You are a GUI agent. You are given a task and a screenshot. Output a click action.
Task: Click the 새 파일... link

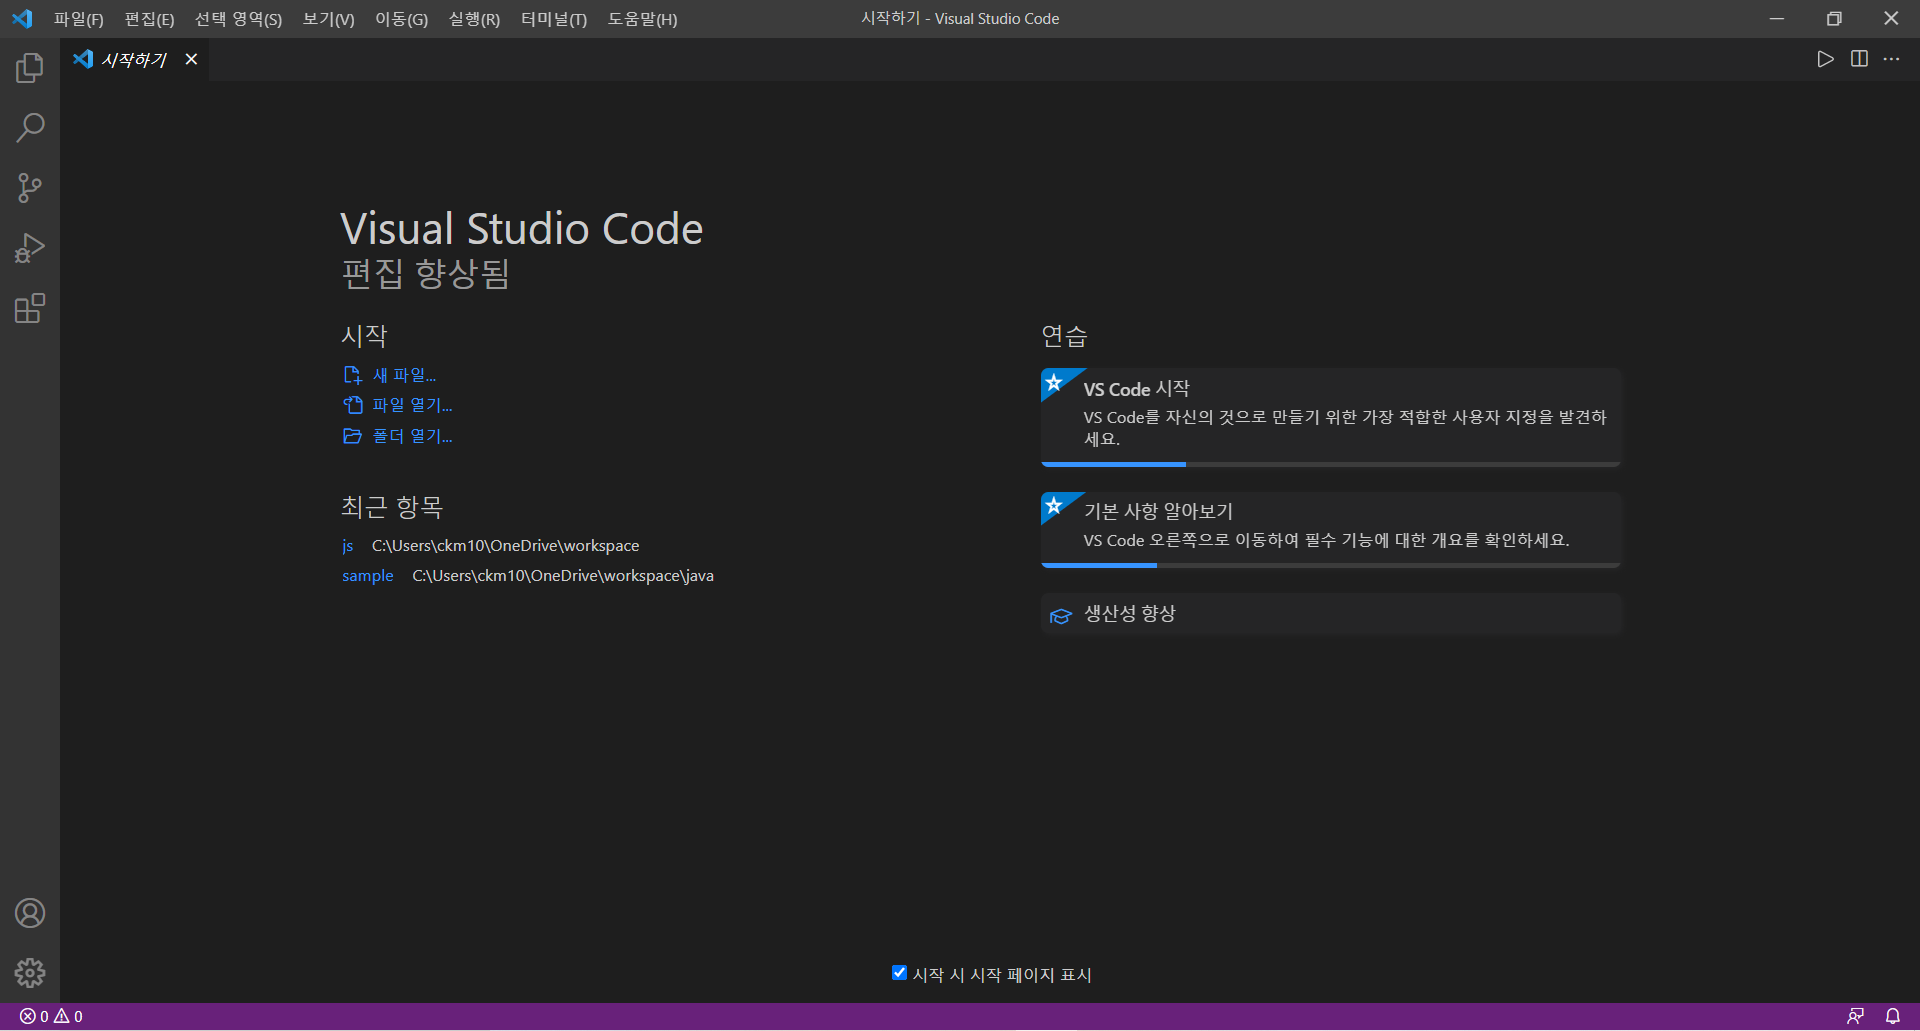coord(404,375)
